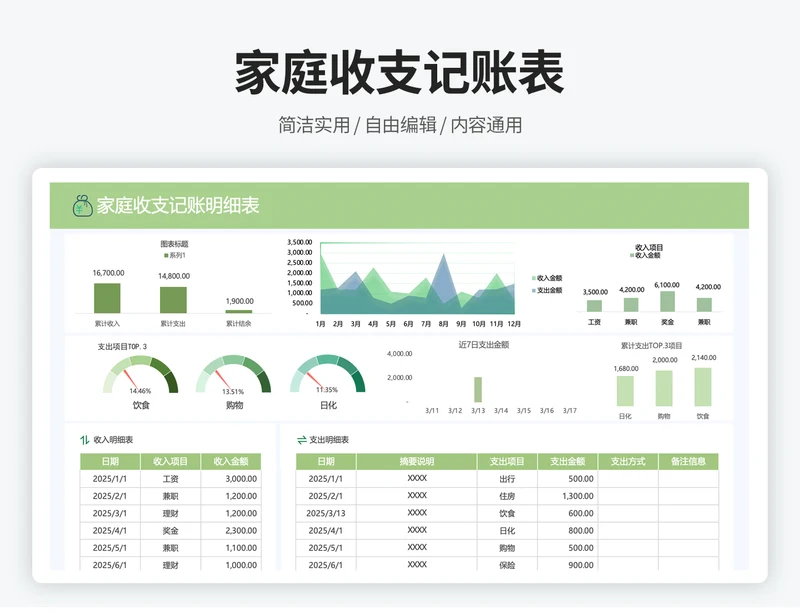Select the 购物 gauge showing 13.51%
This screenshot has width=800, height=616.
click(x=234, y=374)
